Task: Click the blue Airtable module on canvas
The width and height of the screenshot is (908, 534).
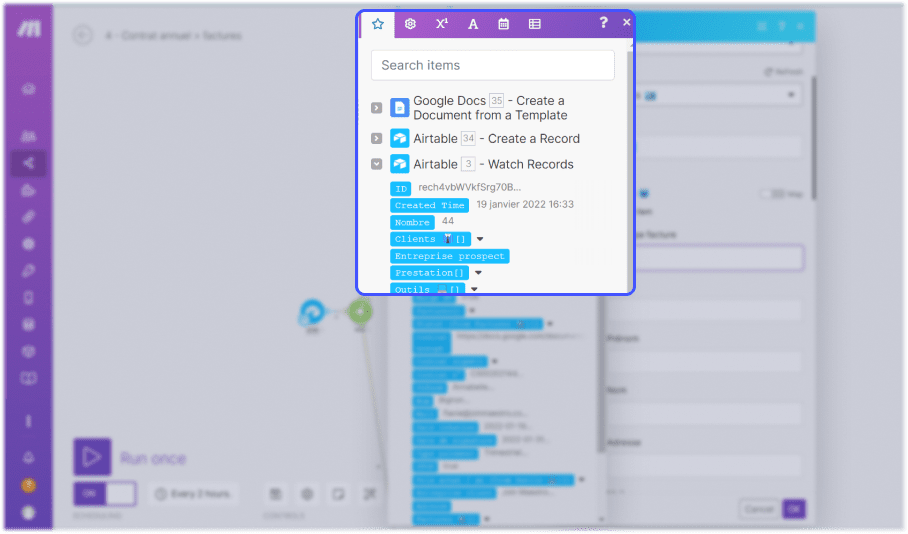Action: coord(312,313)
